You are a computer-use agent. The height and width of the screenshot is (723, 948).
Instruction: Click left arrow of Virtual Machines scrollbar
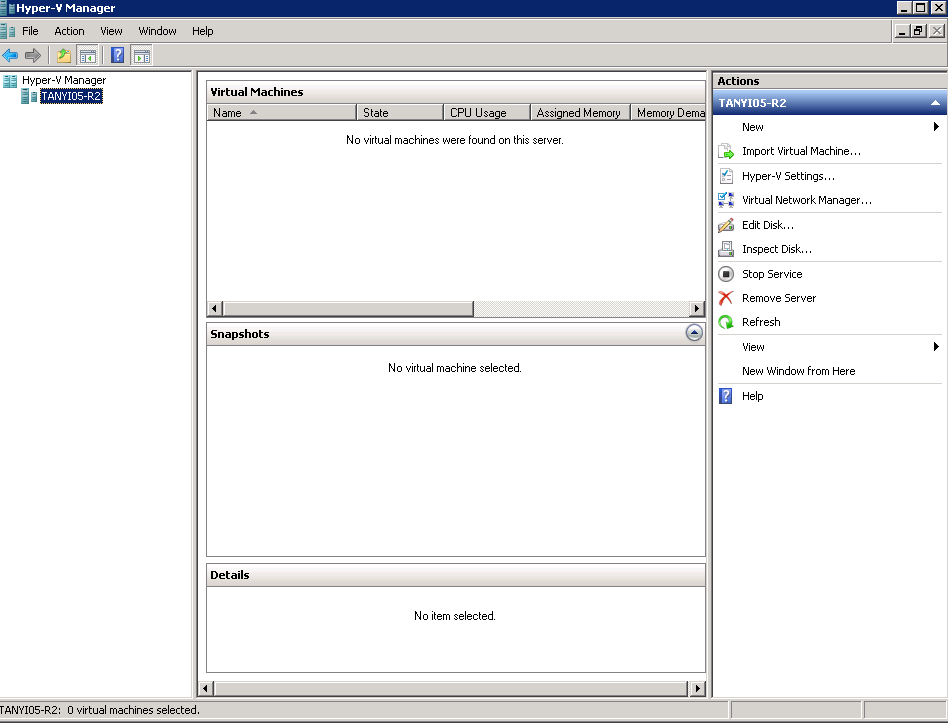(x=215, y=309)
